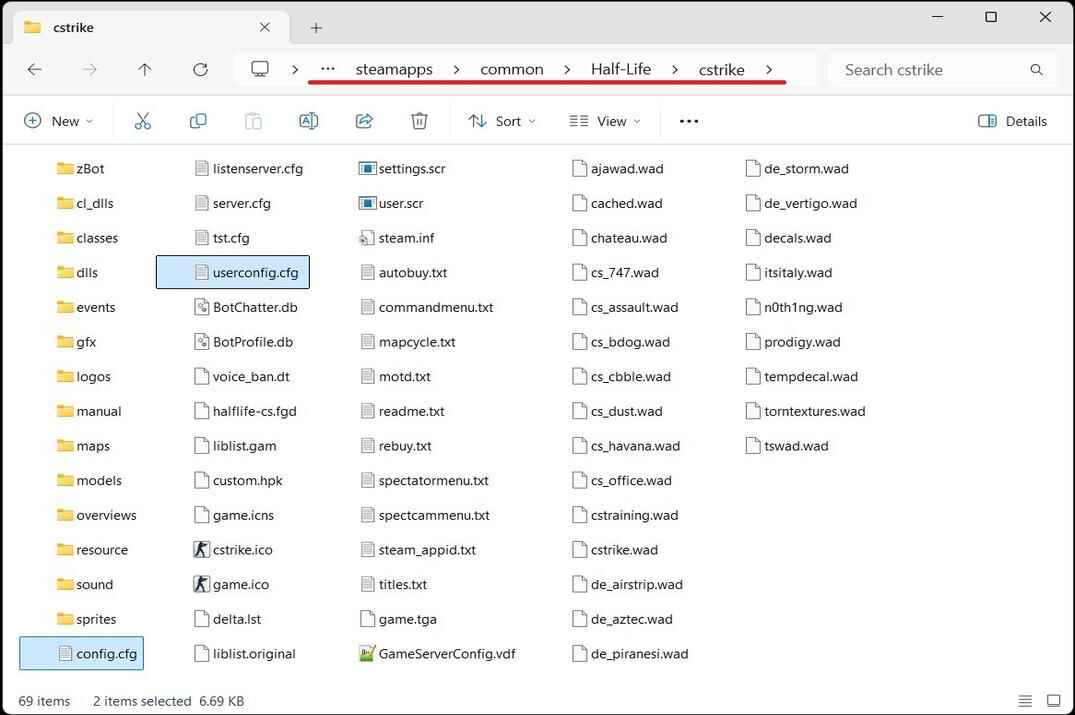
Task: Select the halflife-cs.fgd file
Action: click(x=245, y=411)
